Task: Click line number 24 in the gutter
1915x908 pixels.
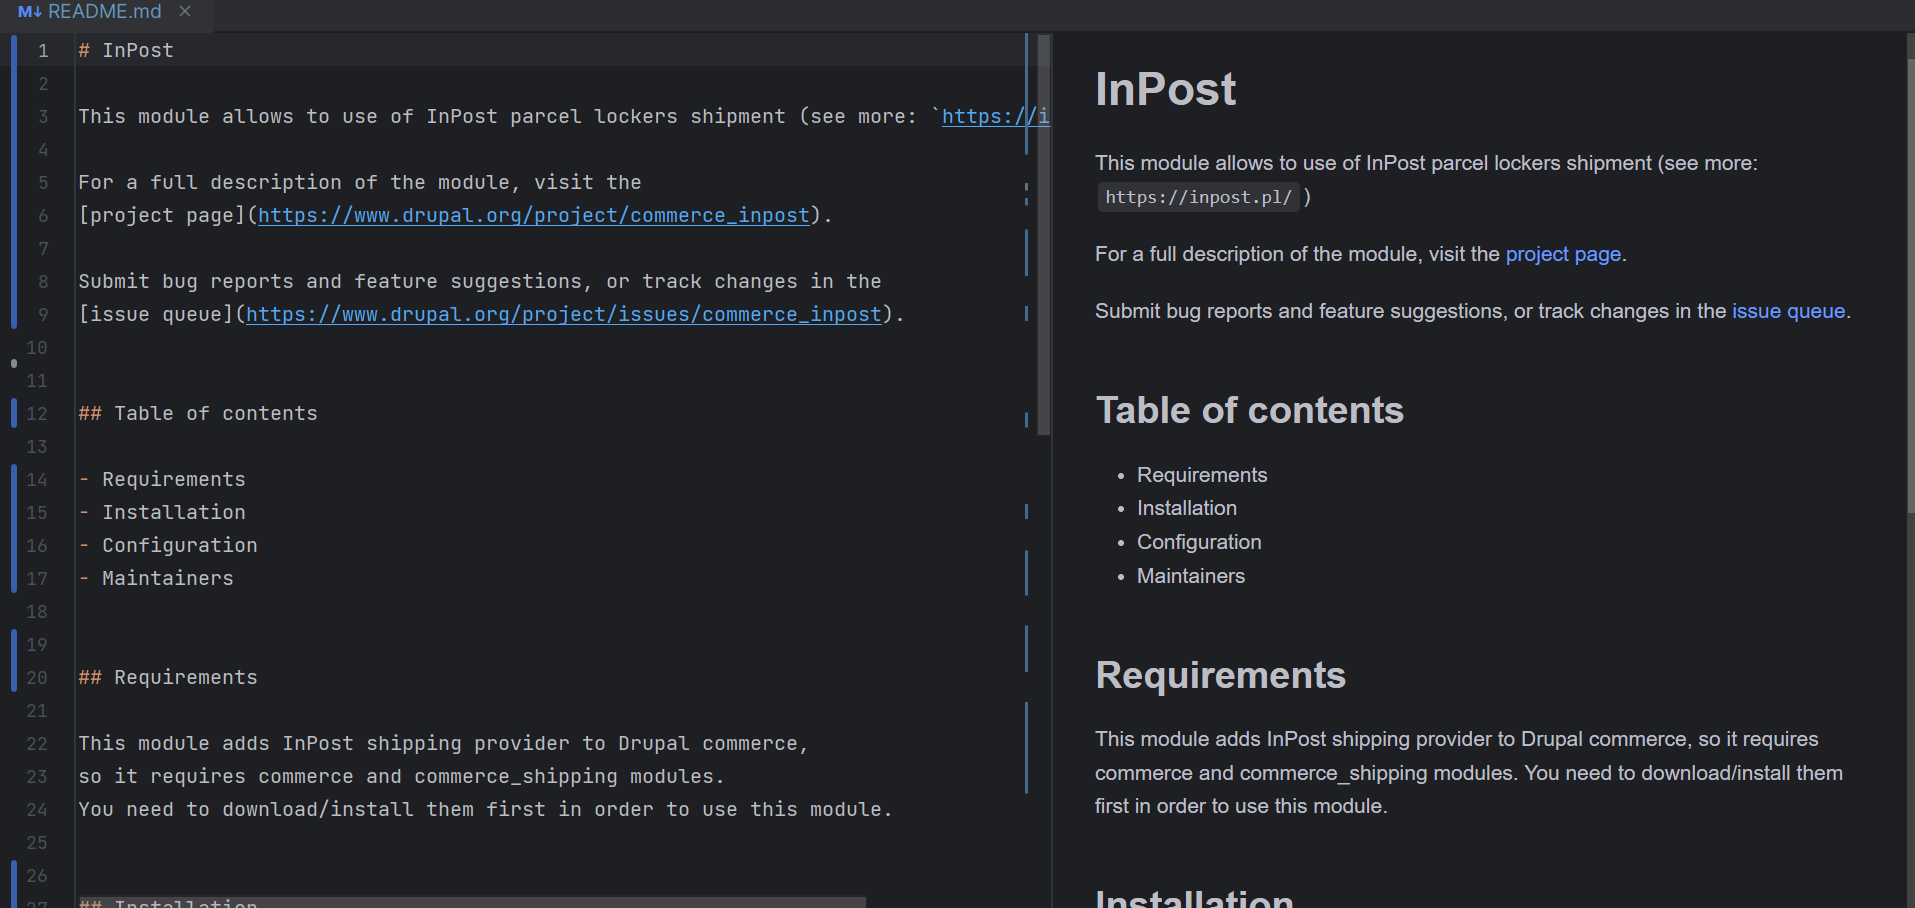Action: click(37, 809)
